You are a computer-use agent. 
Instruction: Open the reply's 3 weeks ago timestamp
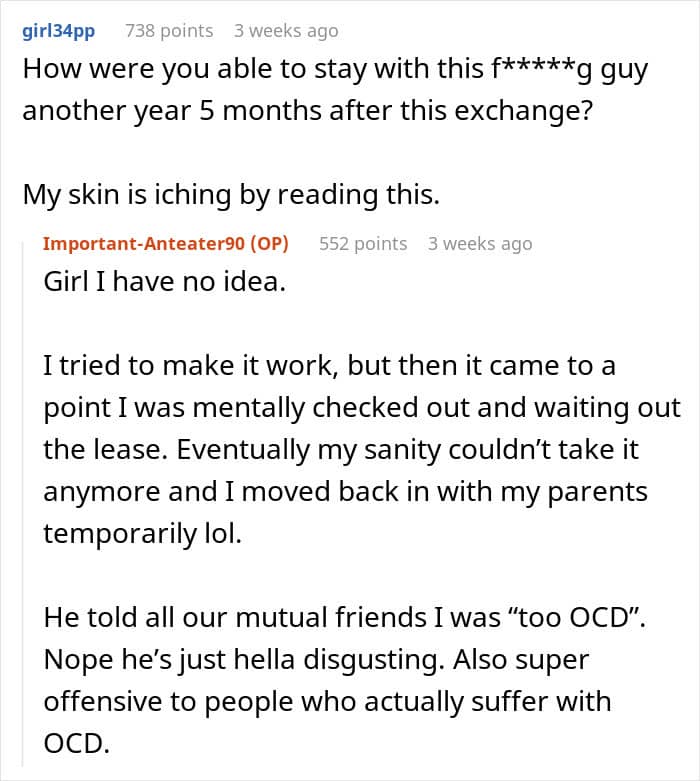click(480, 244)
